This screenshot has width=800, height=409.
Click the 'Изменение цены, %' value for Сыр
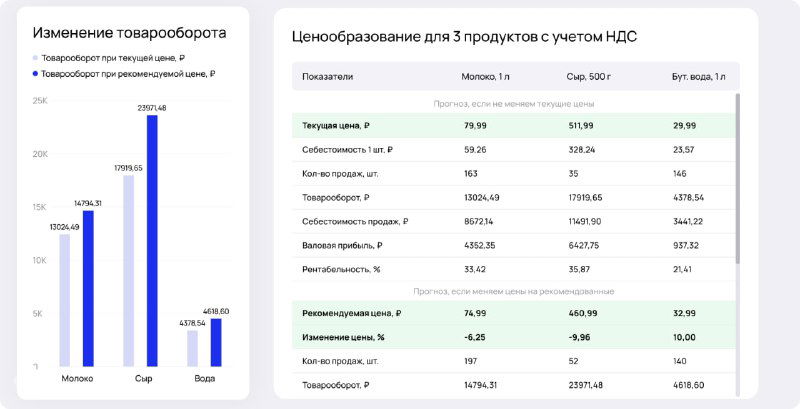[x=582, y=337]
